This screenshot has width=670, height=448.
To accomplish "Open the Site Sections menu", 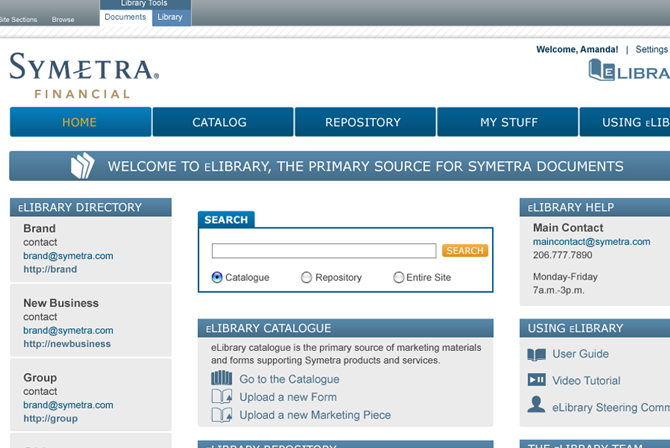I will 18,20.
